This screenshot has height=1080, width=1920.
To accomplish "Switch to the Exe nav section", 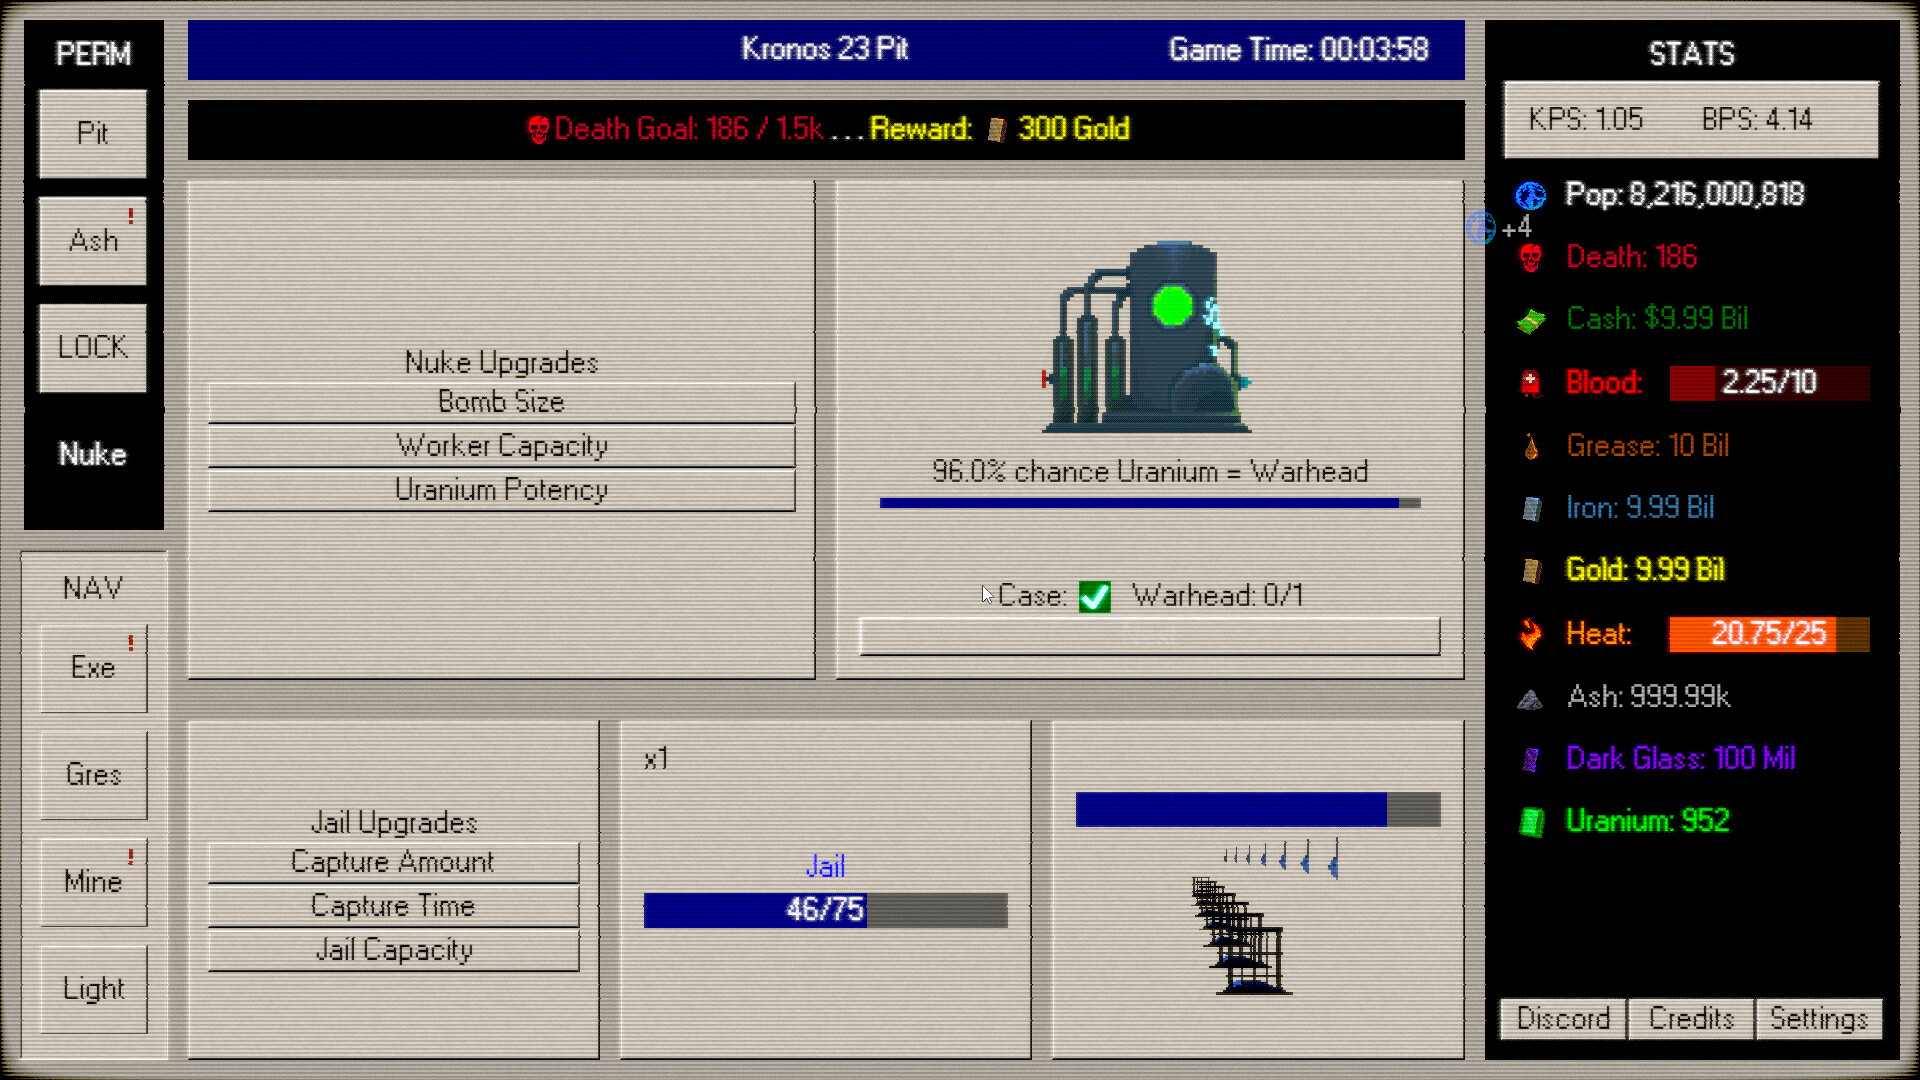I will click(93, 668).
